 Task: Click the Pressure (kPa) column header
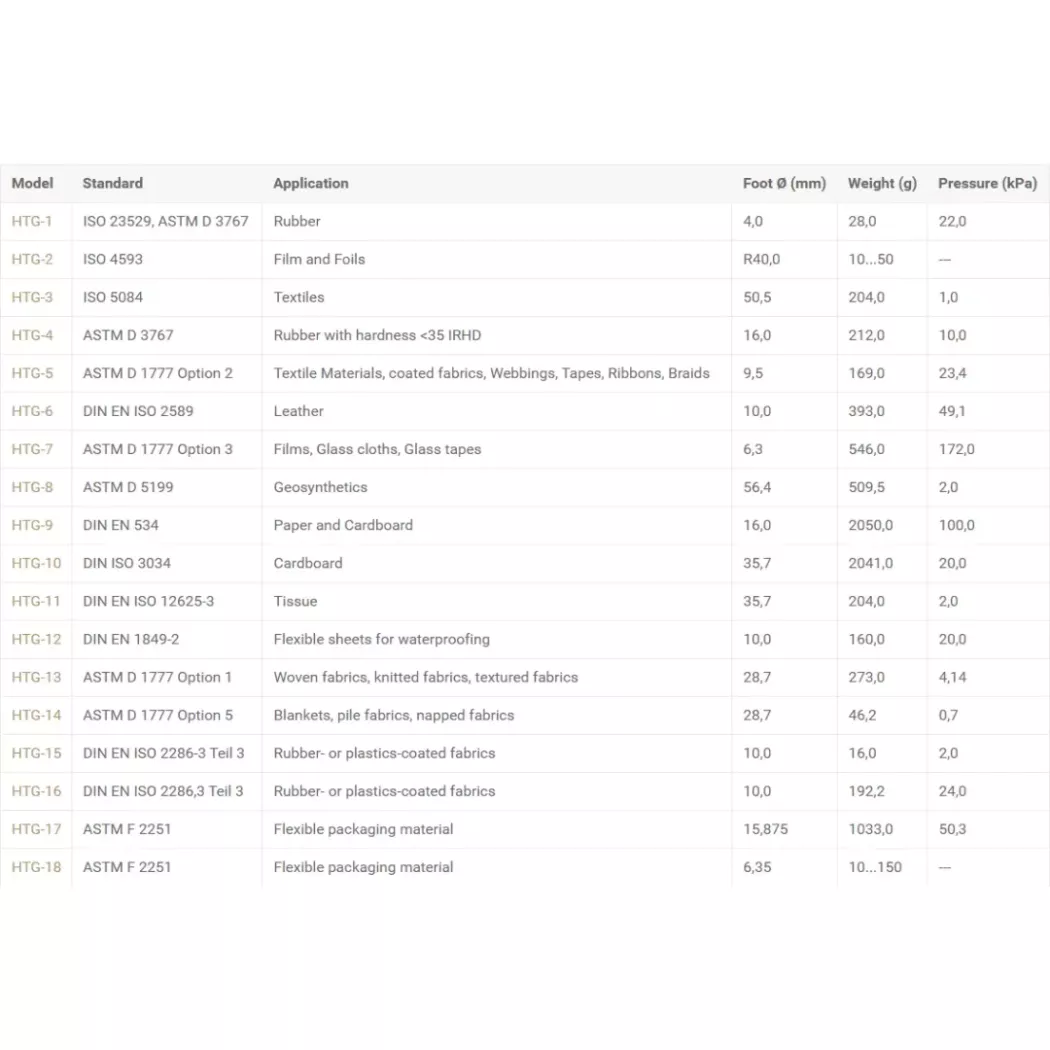tap(987, 183)
